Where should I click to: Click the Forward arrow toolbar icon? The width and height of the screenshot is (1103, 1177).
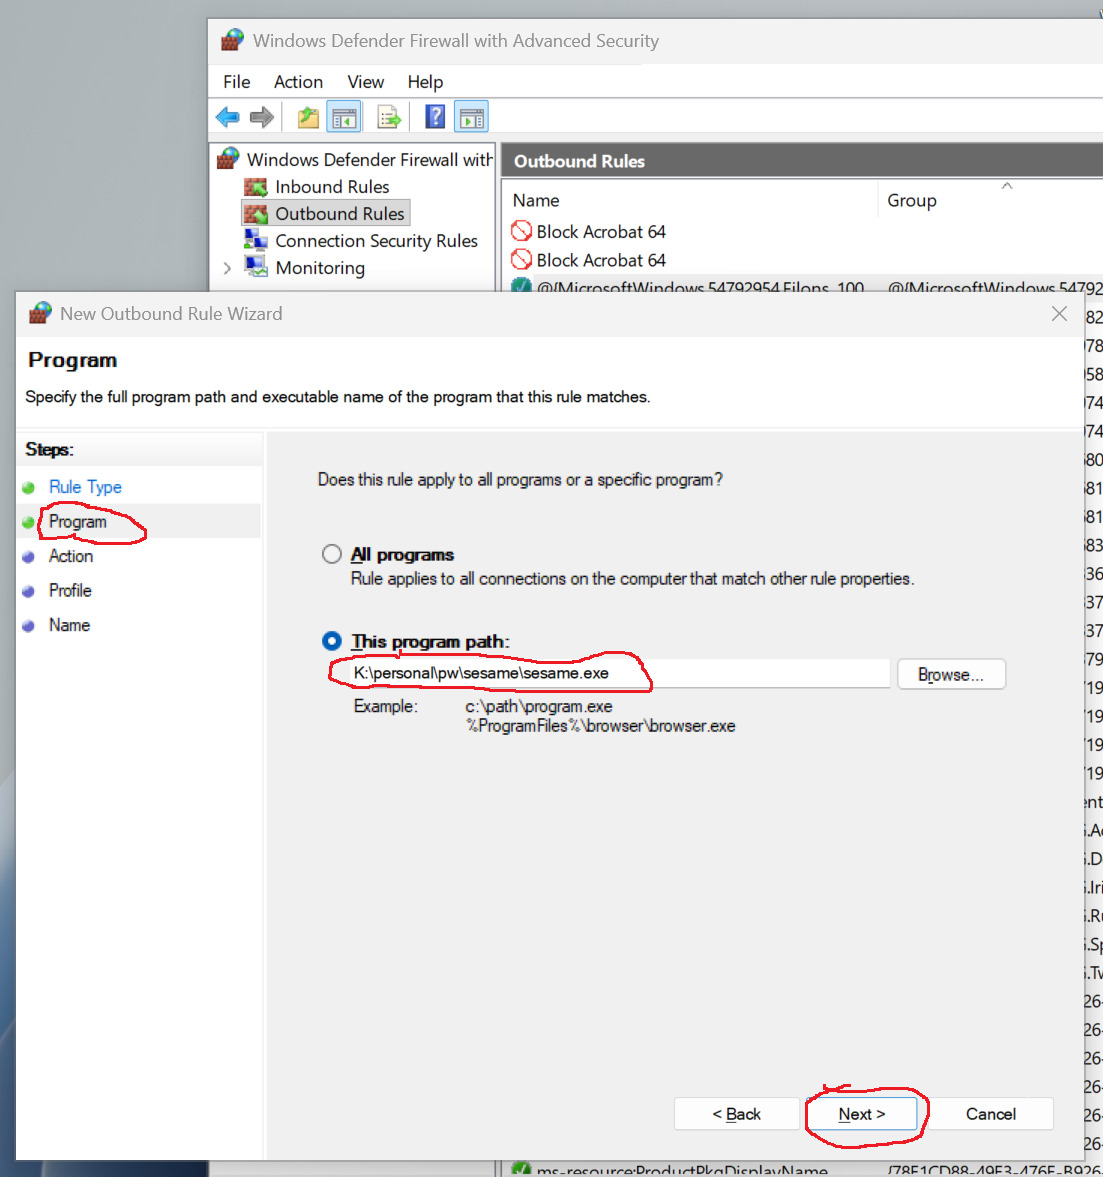[261, 117]
